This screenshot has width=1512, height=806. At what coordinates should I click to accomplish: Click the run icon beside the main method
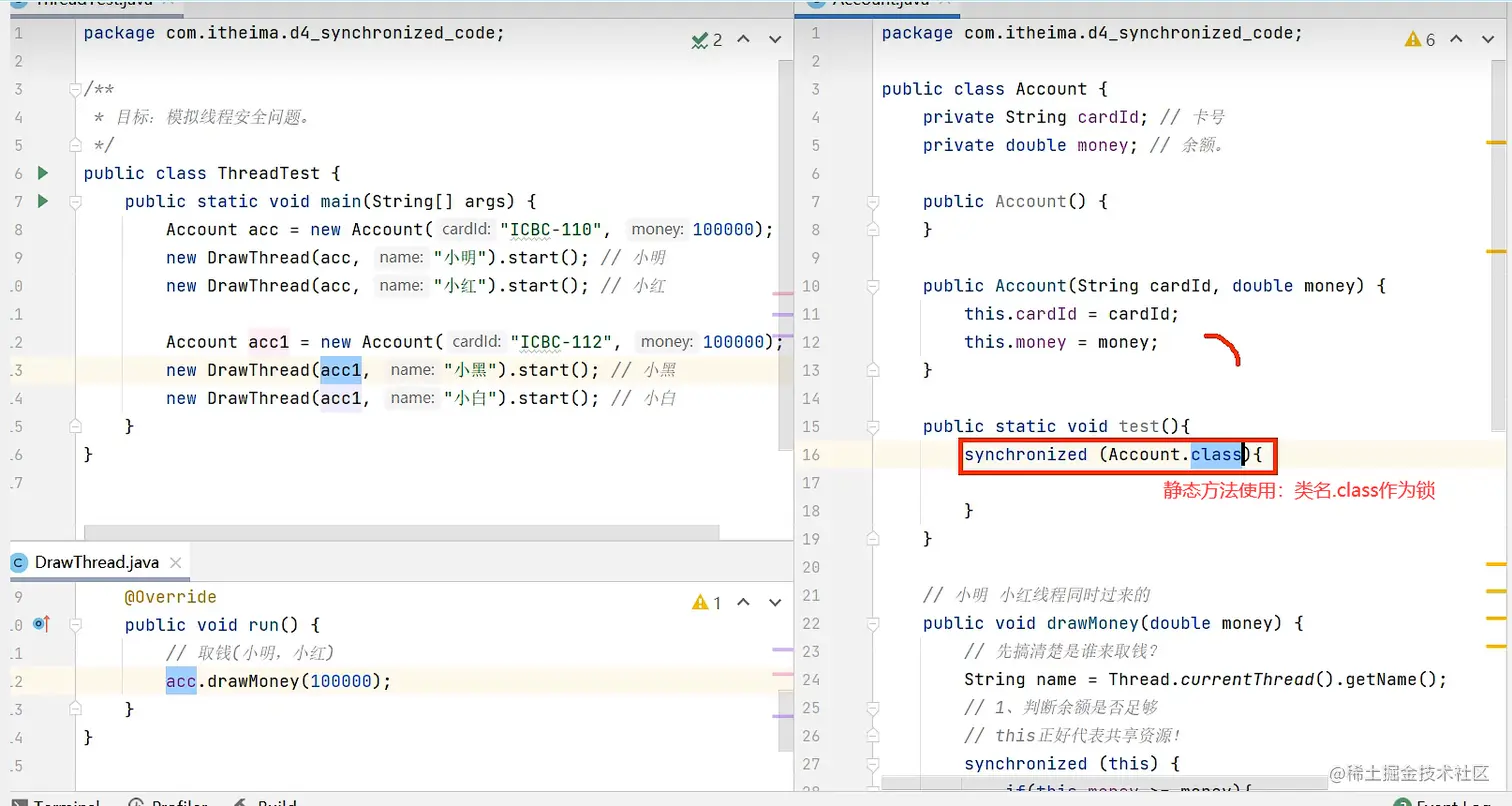(43, 201)
